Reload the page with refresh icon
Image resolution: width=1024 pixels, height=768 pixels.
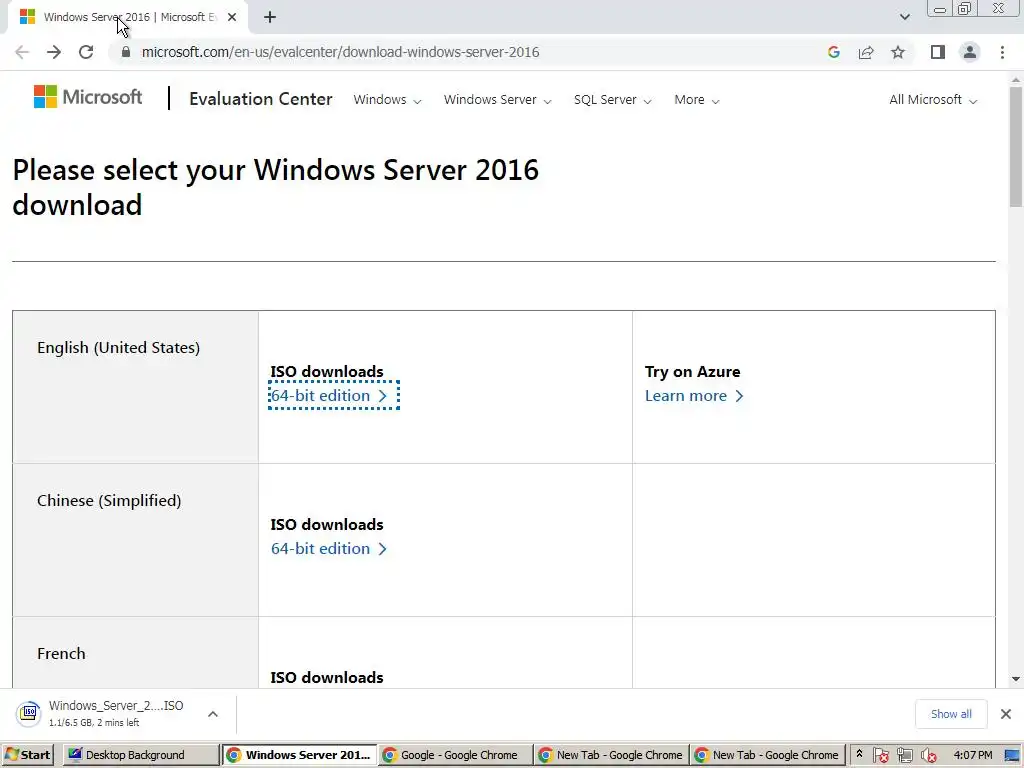coord(86,52)
